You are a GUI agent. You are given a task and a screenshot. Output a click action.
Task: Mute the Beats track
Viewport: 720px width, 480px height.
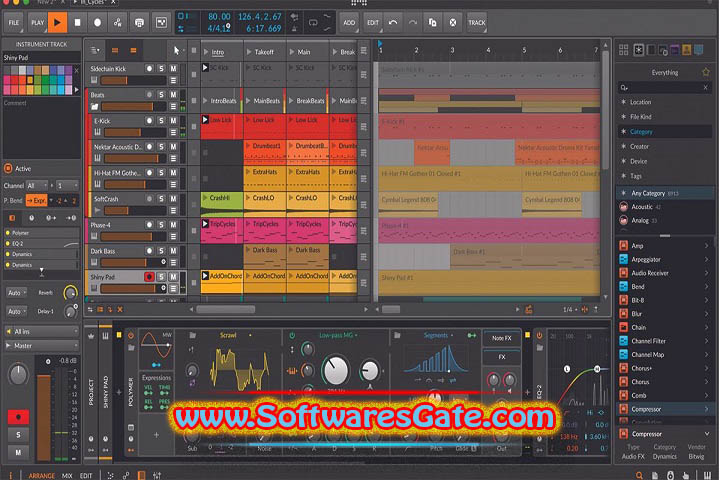[173, 95]
